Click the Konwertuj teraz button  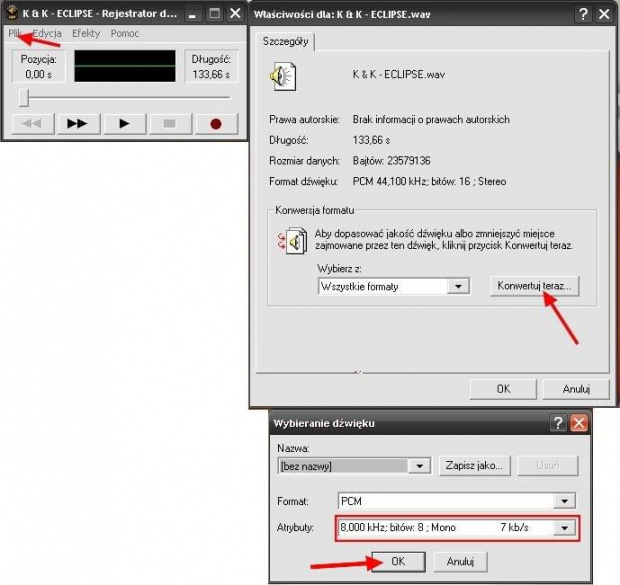pos(534,286)
